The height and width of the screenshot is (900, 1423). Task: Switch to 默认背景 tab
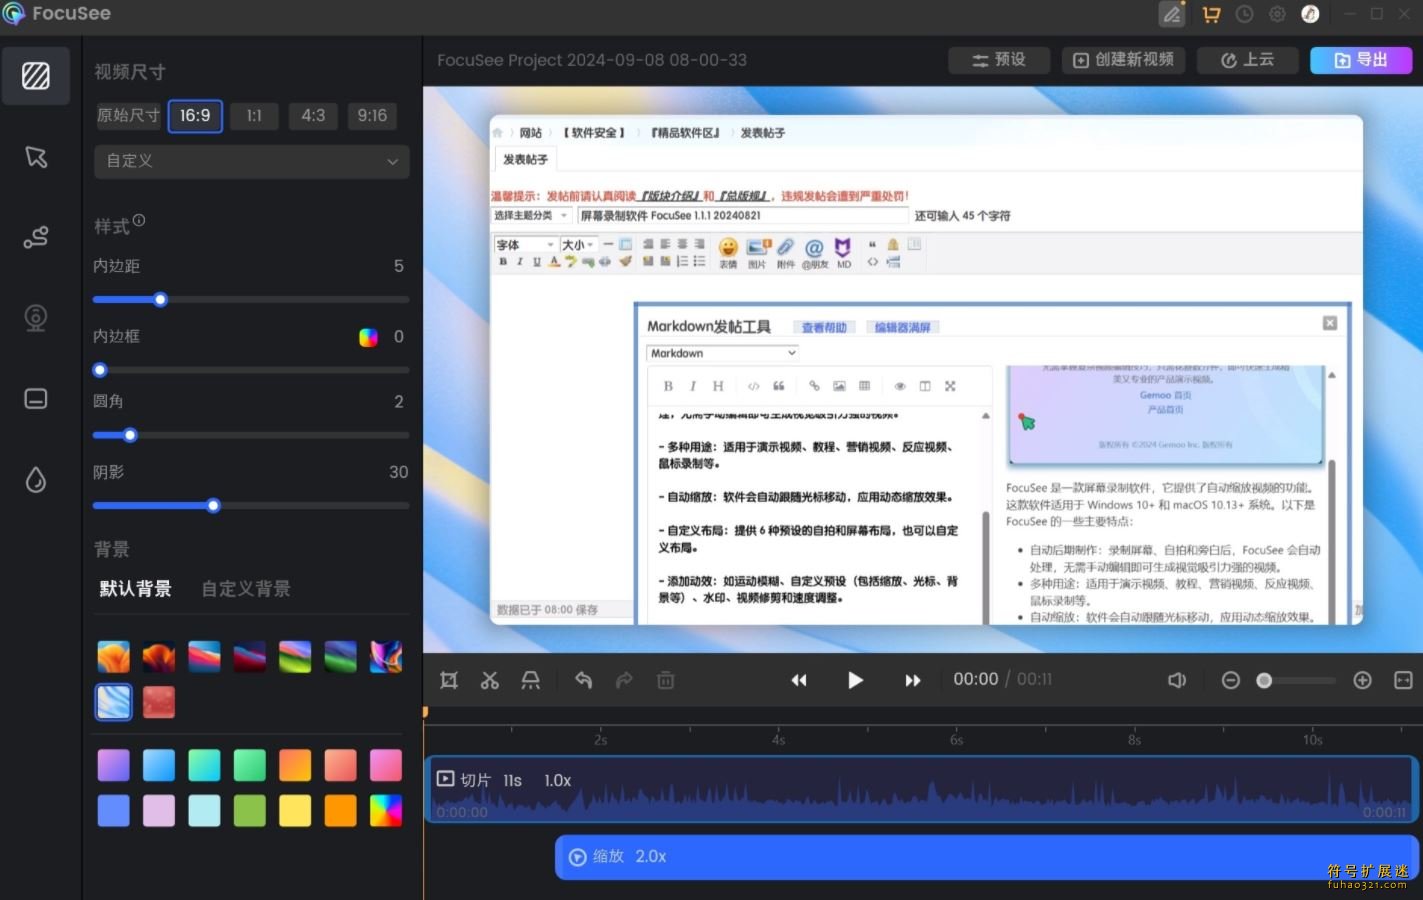(135, 589)
